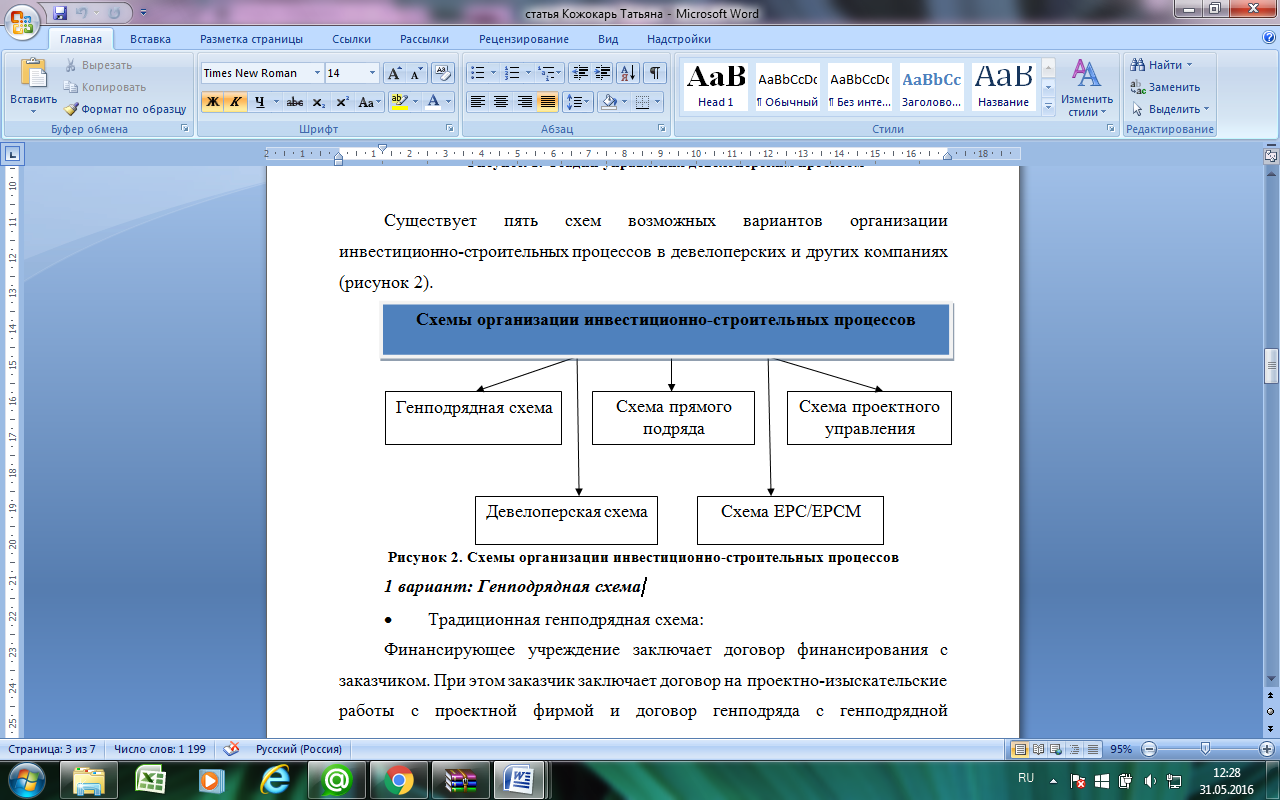1280x800 pixels.
Task: Align text to the left
Action: [x=477, y=102]
